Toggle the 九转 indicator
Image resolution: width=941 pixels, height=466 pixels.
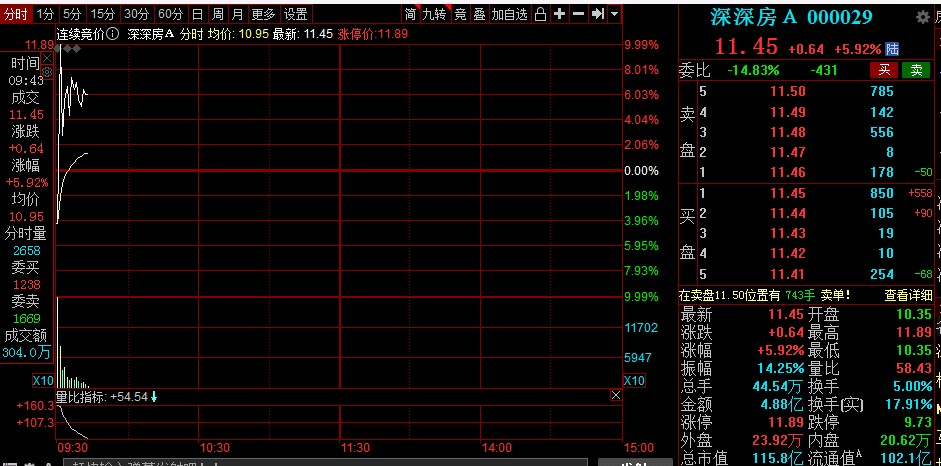[x=434, y=14]
